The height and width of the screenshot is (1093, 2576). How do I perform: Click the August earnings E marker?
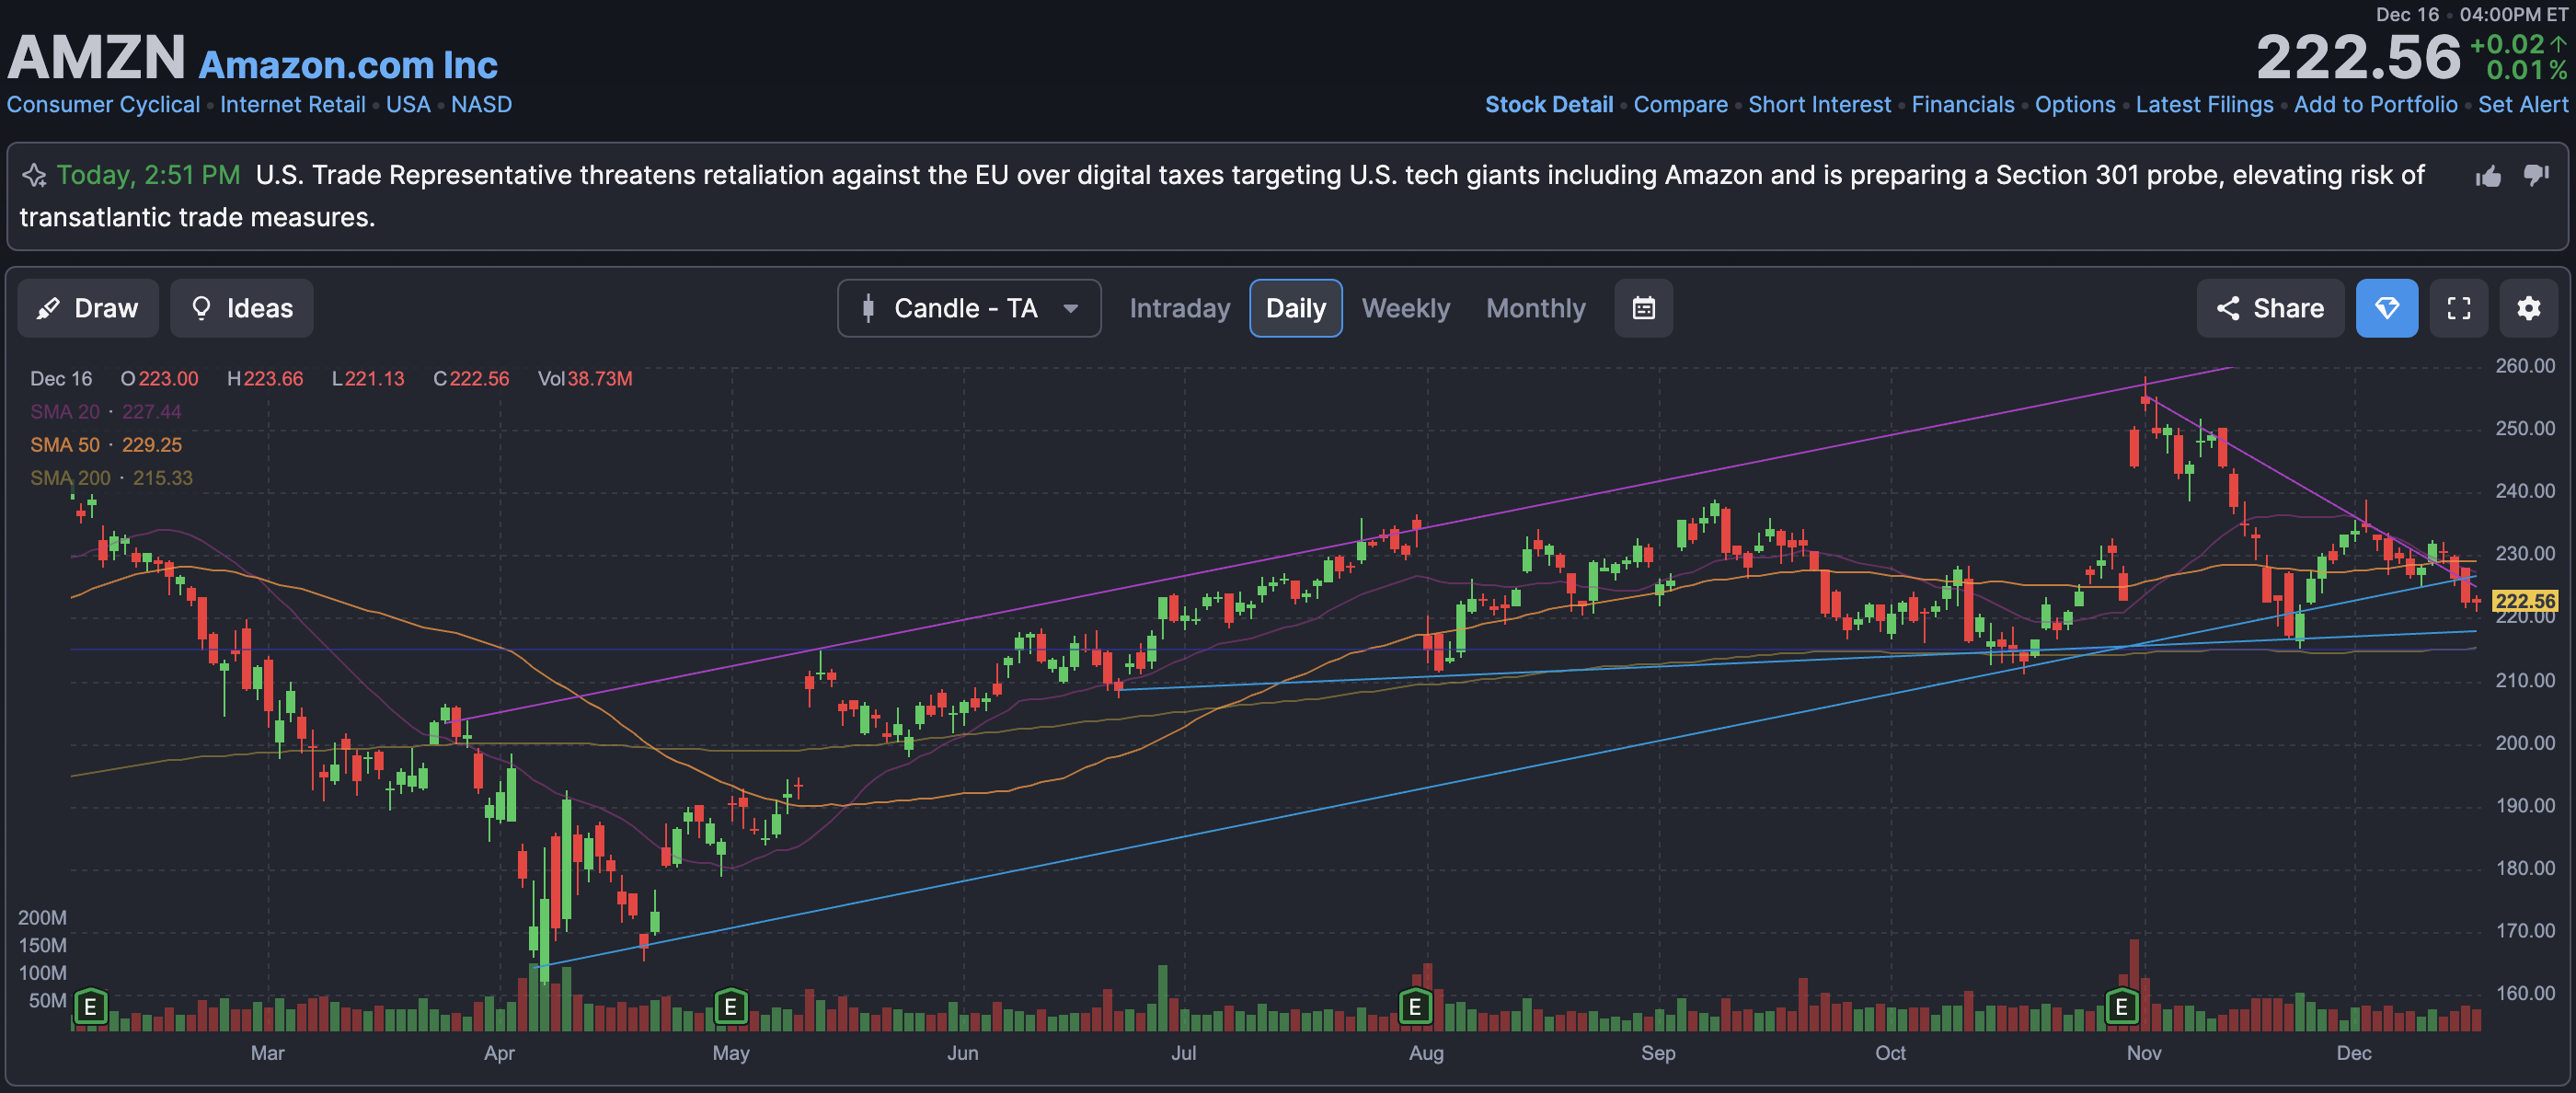click(1414, 1006)
